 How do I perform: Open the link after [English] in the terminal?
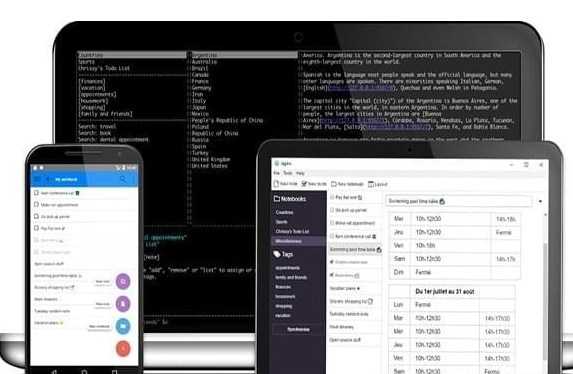pos(361,88)
